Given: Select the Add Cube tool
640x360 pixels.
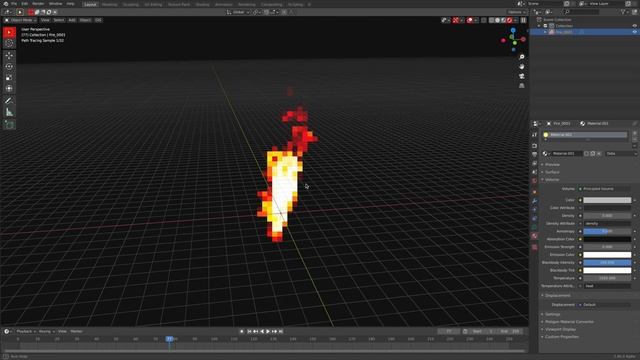Looking at the screenshot, I should pyautogui.click(x=9, y=124).
